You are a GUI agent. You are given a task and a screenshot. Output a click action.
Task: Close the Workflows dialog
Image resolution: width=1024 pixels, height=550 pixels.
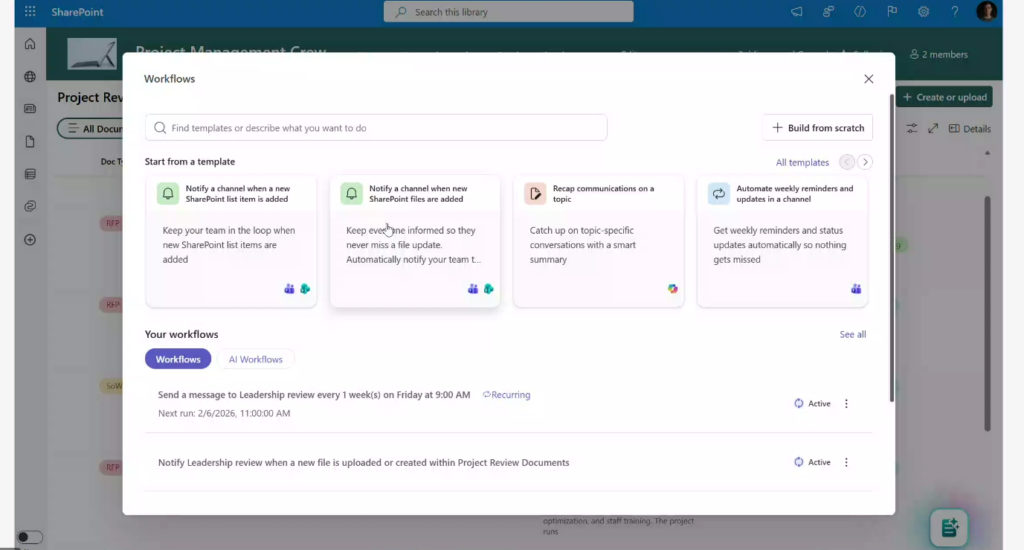coord(868,79)
